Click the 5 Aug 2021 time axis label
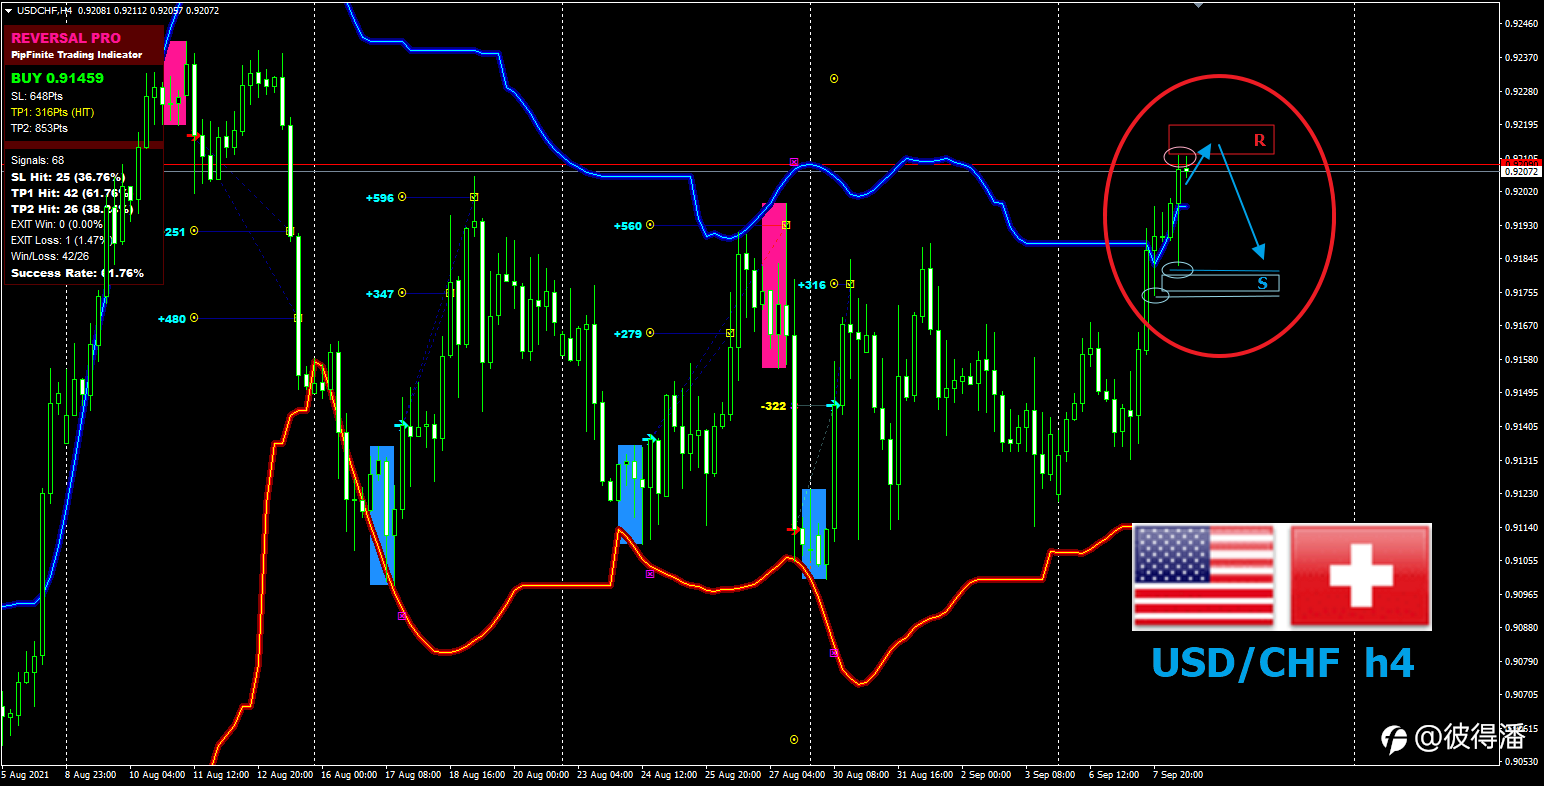Image resolution: width=1544 pixels, height=786 pixels. tap(25, 775)
